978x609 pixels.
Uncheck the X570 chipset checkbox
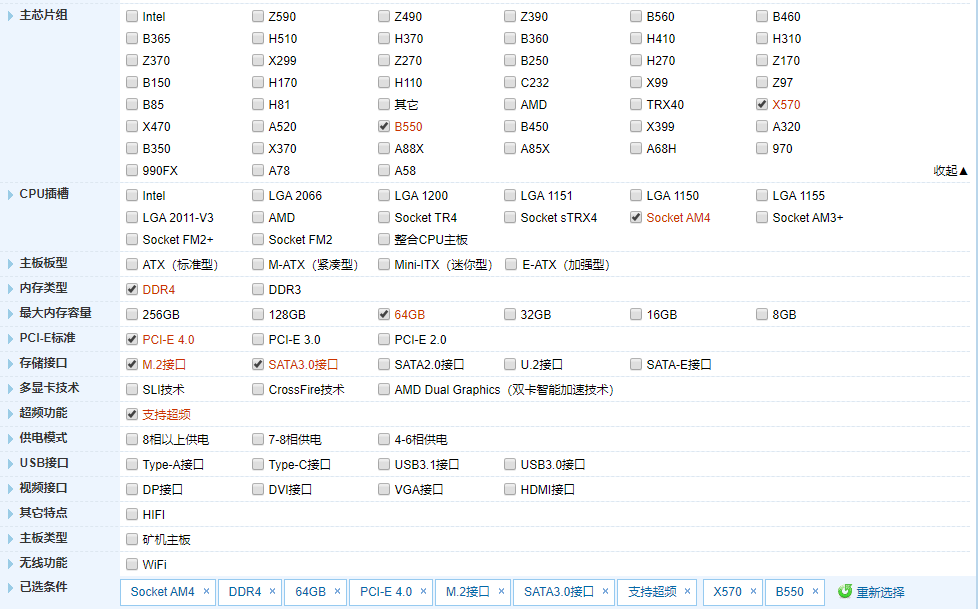pos(761,104)
